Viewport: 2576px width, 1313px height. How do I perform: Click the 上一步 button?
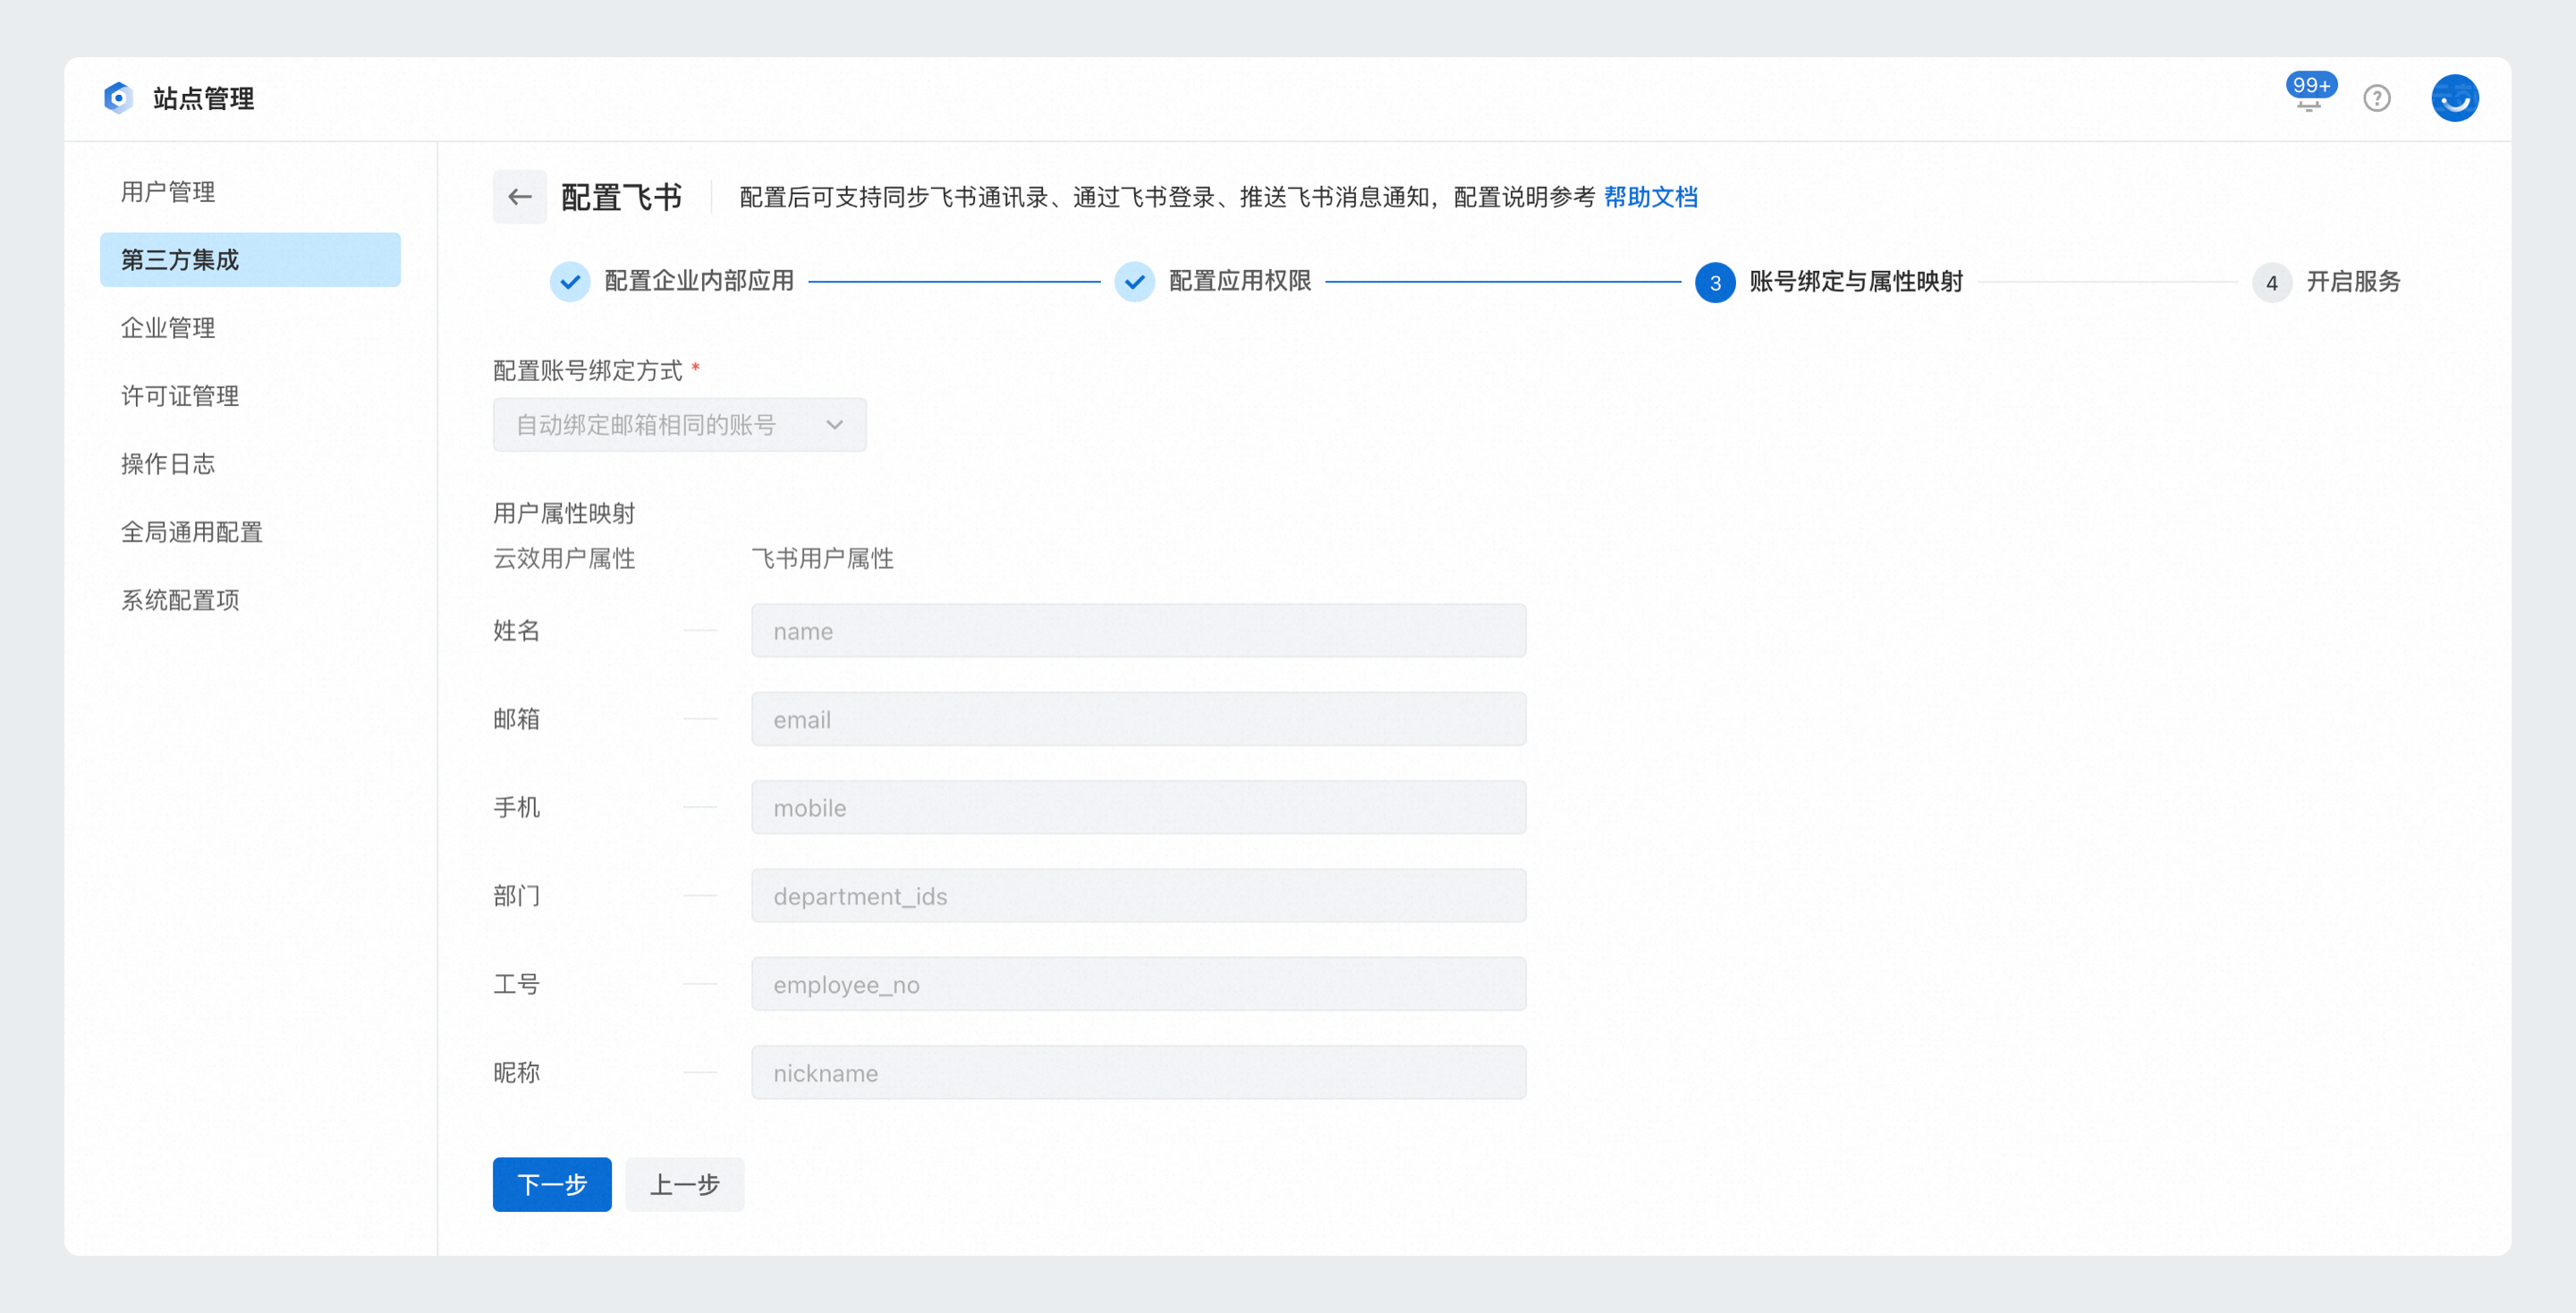click(x=685, y=1184)
